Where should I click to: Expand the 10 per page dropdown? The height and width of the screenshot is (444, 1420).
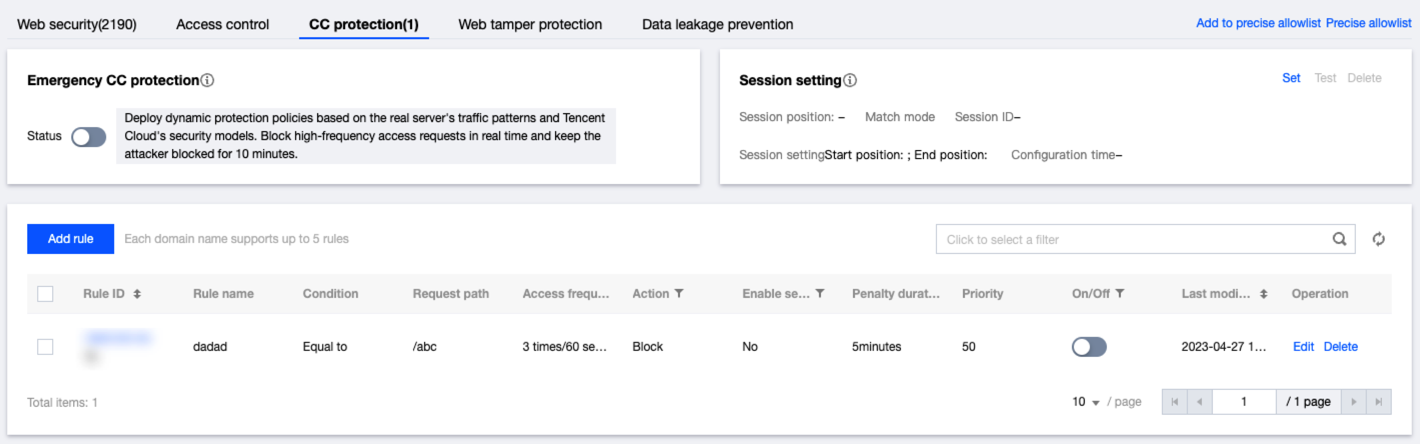click(x=1086, y=402)
